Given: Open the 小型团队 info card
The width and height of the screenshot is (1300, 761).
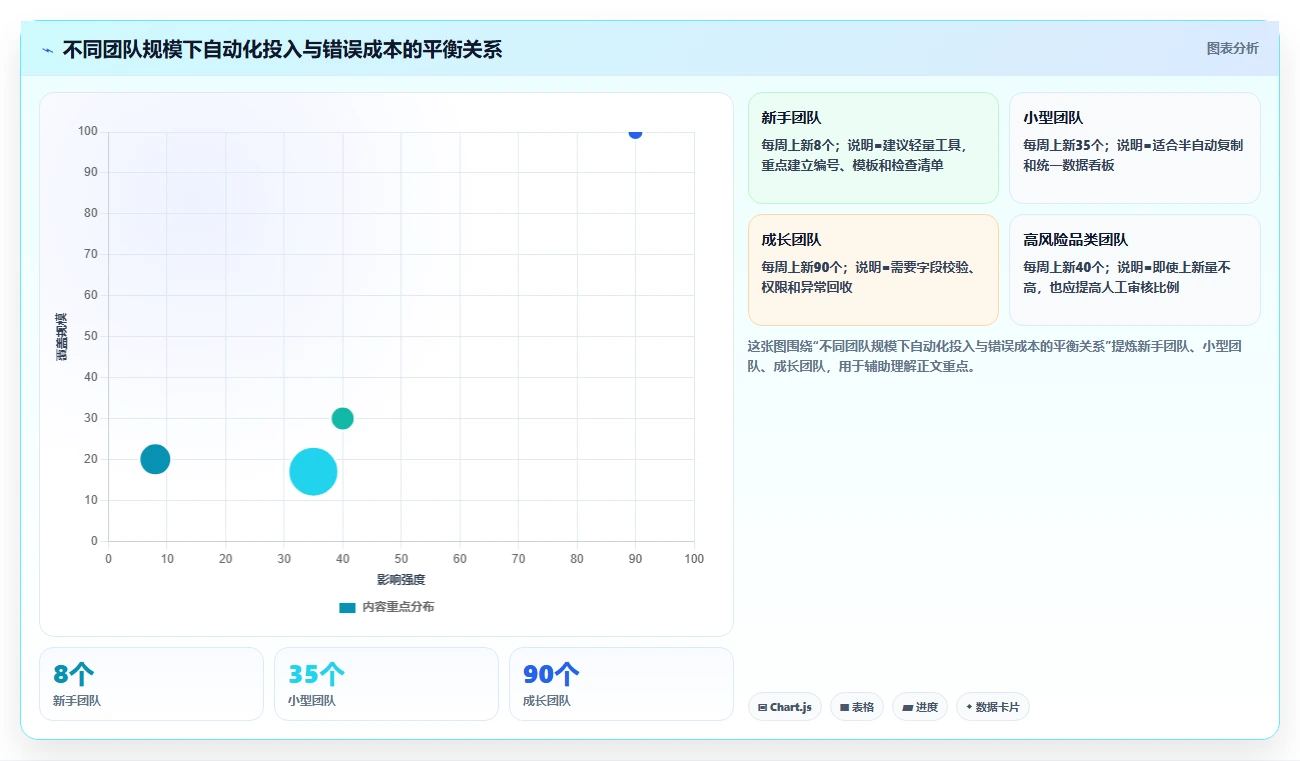Looking at the screenshot, I should [1135, 148].
